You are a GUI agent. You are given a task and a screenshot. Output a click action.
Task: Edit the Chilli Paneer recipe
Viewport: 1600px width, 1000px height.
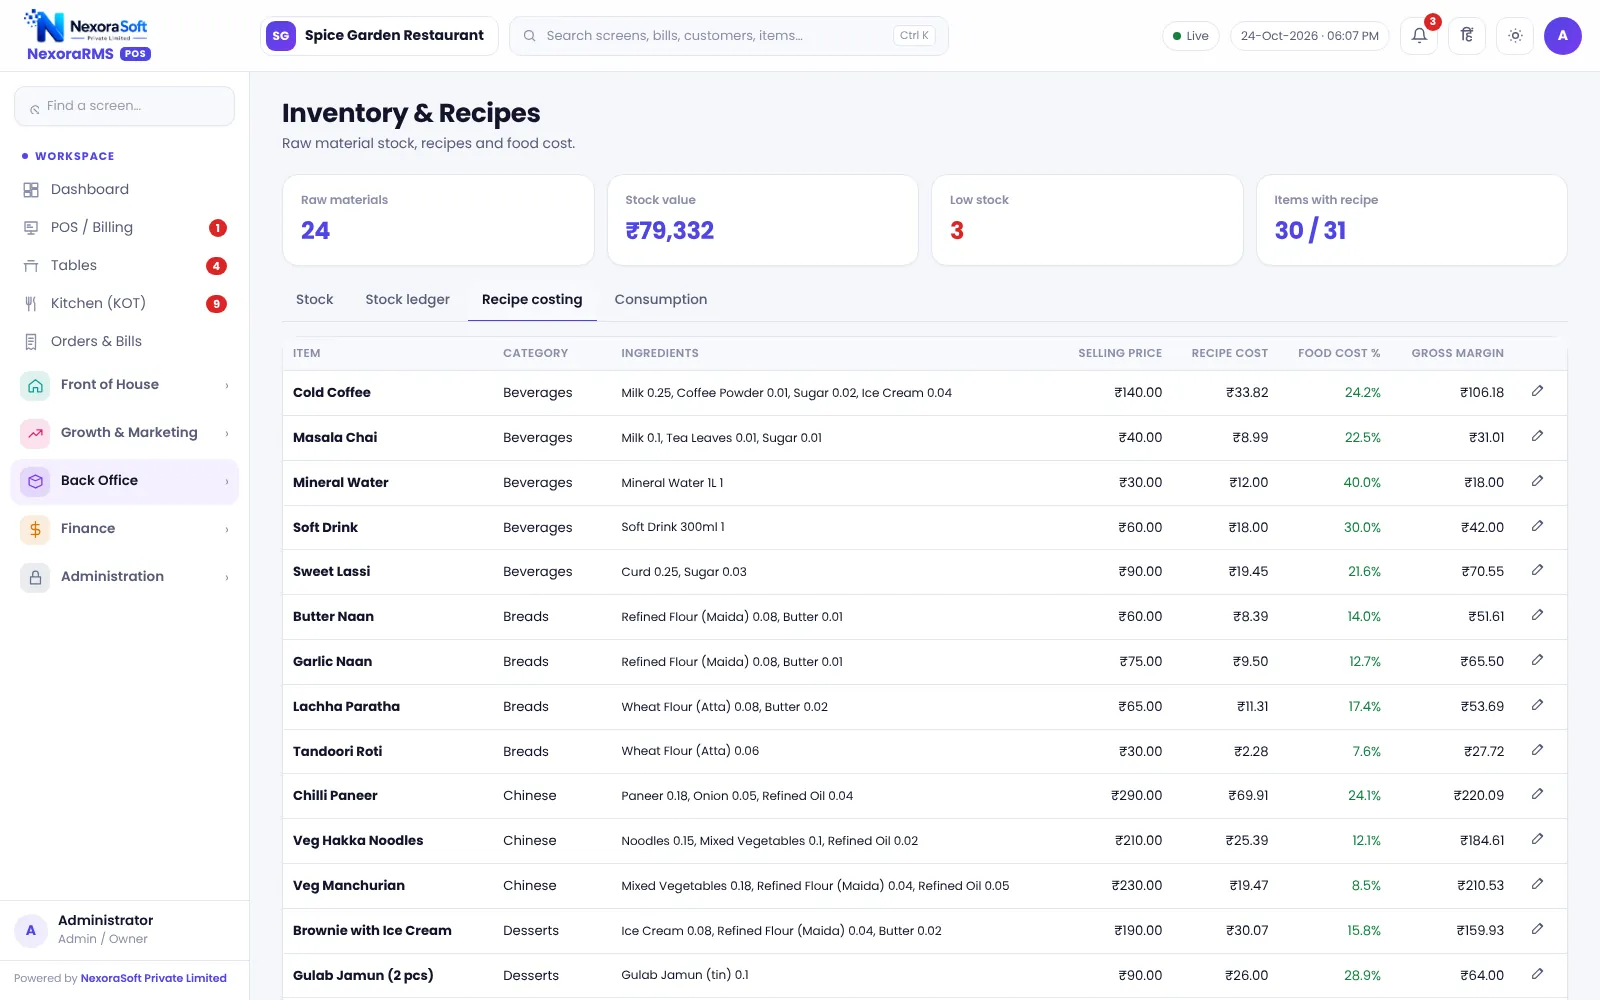[1537, 794]
